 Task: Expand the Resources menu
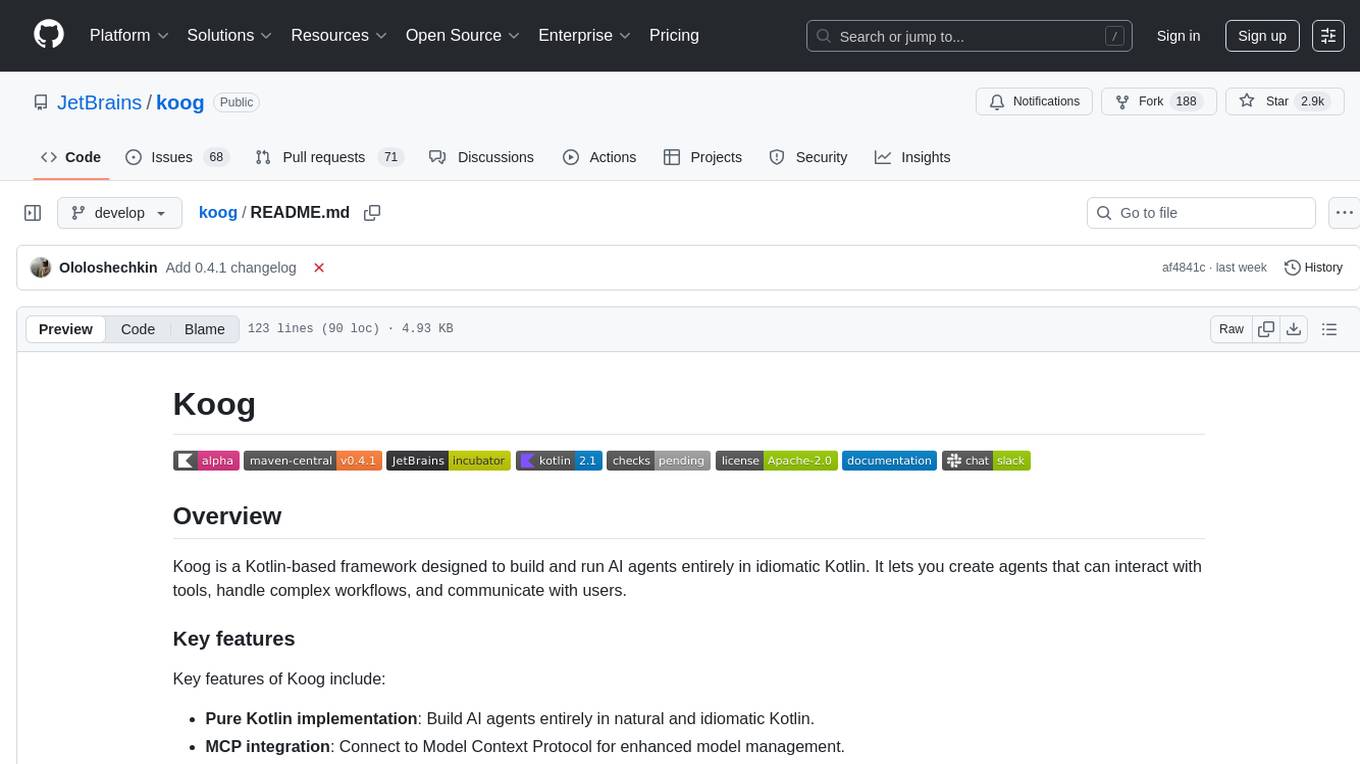point(339,35)
